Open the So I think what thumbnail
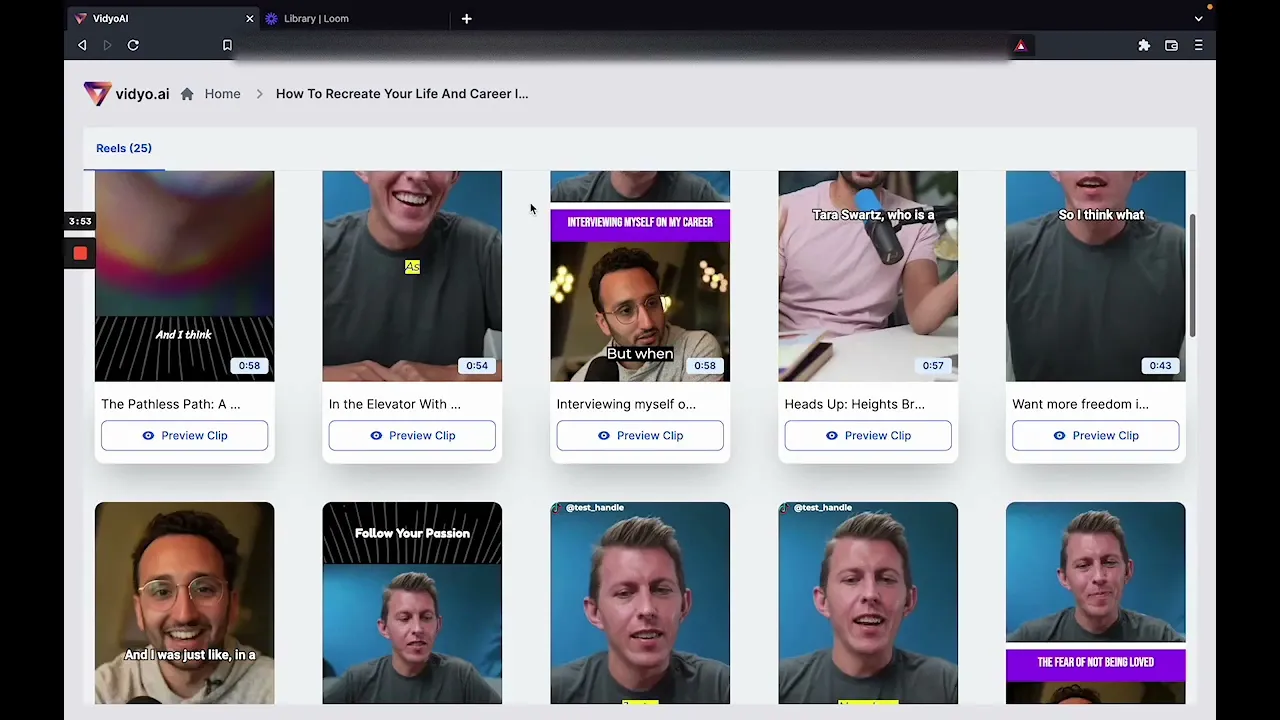 coord(1096,276)
